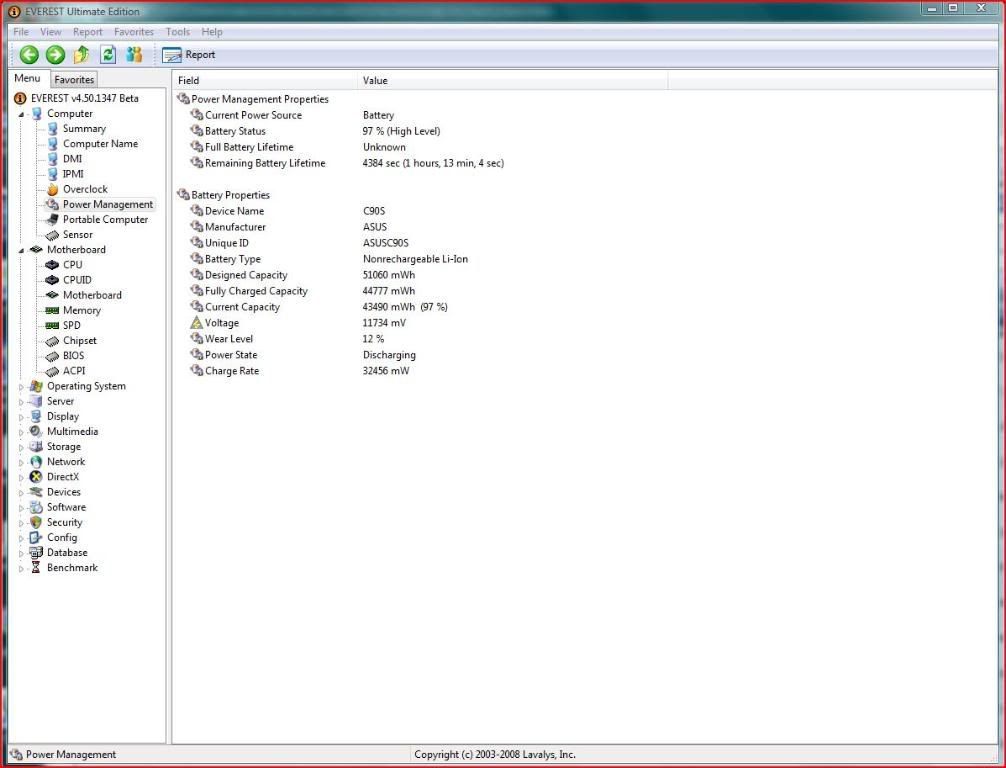Select the Battery Properties group row

223,195
